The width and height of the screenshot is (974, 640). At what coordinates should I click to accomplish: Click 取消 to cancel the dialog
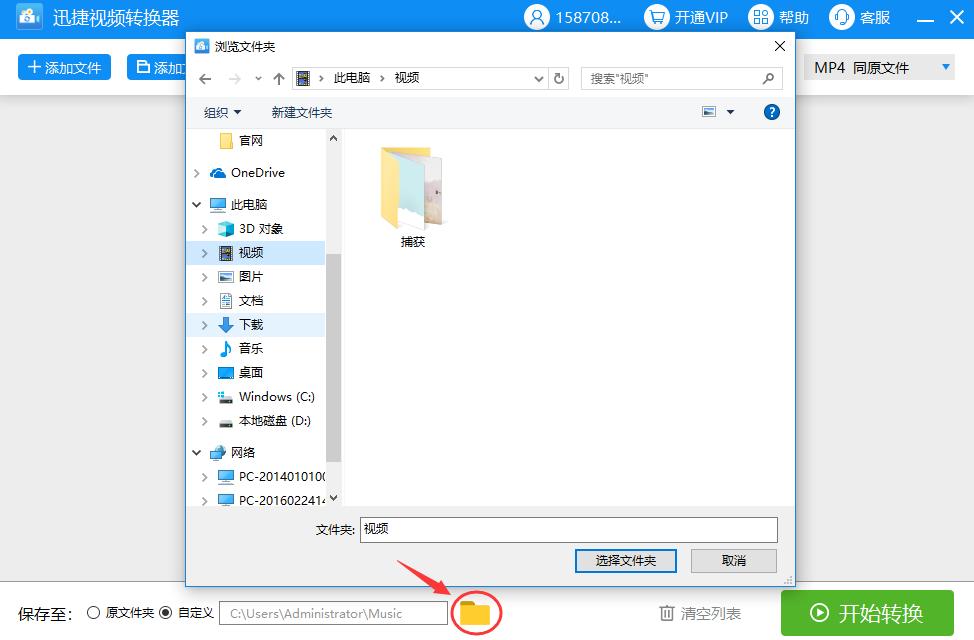click(734, 560)
